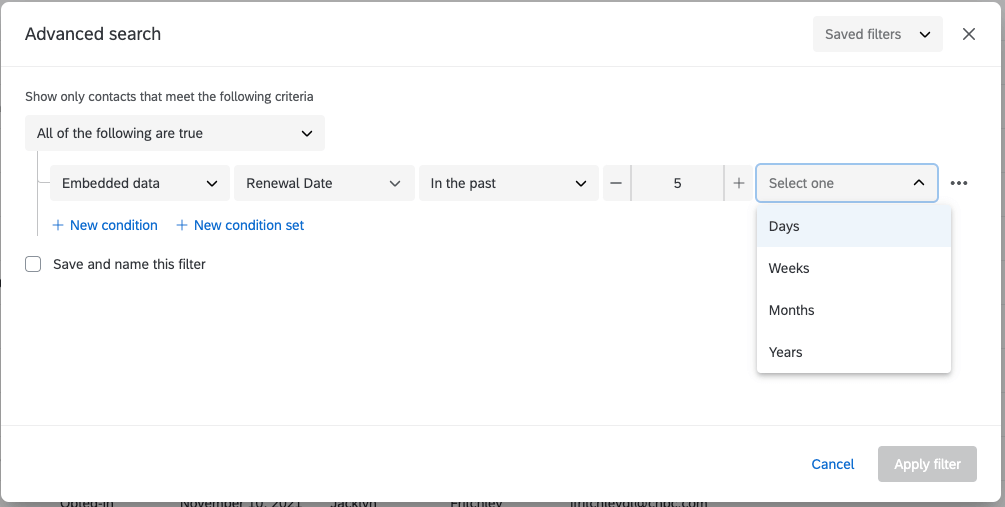This screenshot has width=1005, height=507.
Task: Click the number input showing 5
Action: (677, 183)
